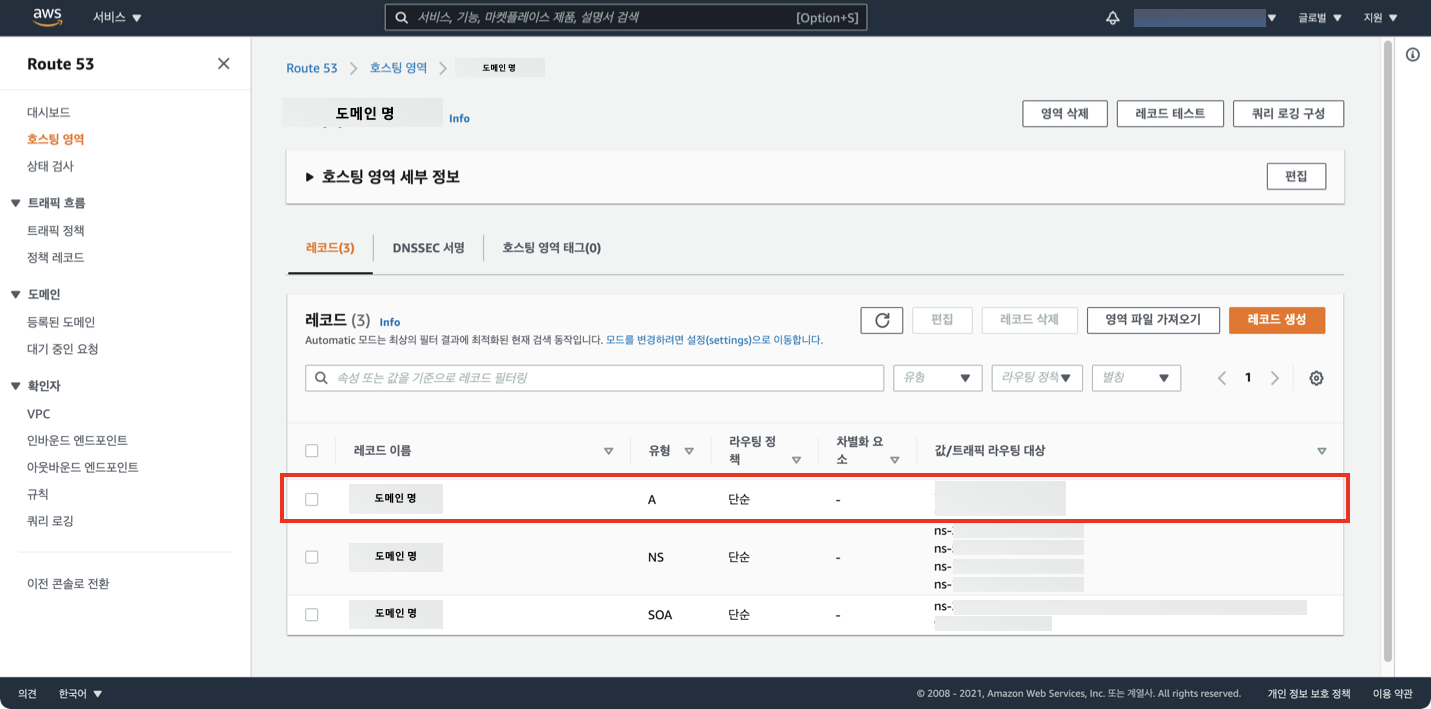Click the settings mode change link
The width and height of the screenshot is (1431, 709).
pos(714,340)
